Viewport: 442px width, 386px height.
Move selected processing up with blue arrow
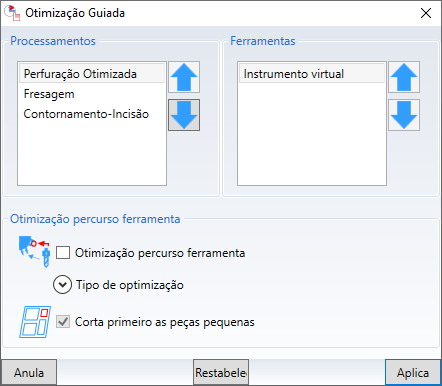(x=184, y=77)
